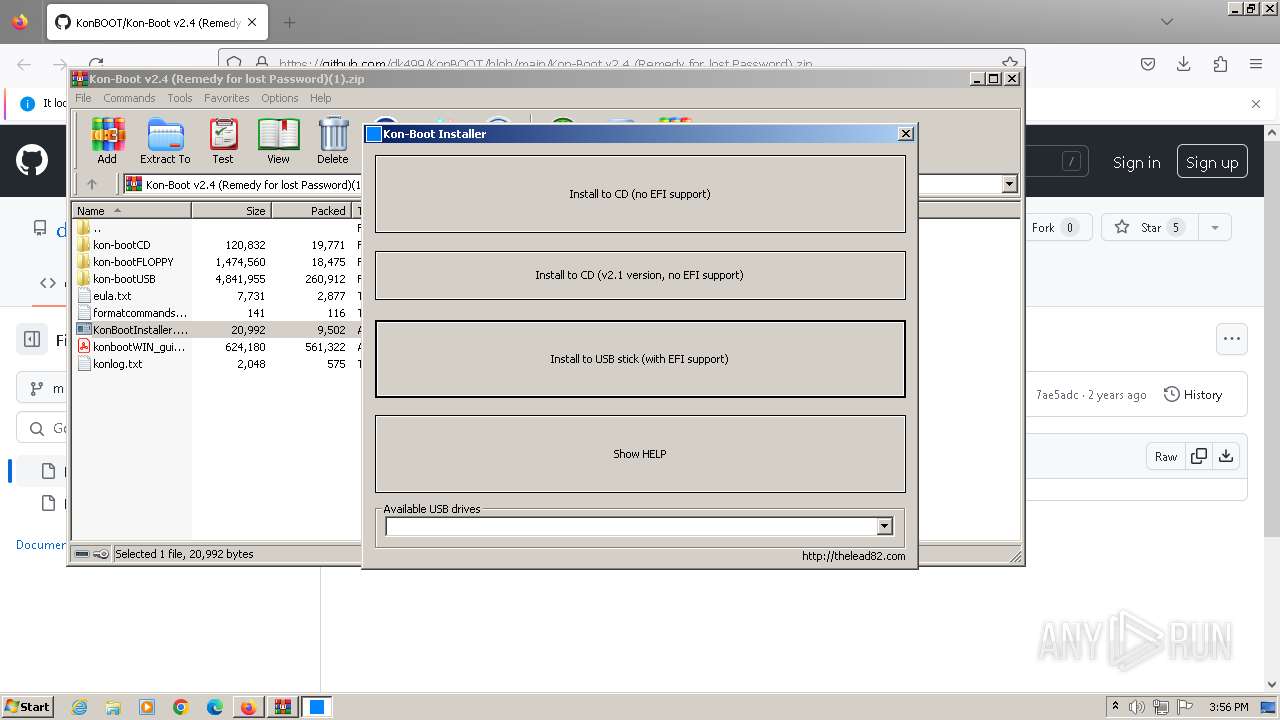Toggle GitHub file tree side panel
1280x720 pixels.
coord(31,340)
